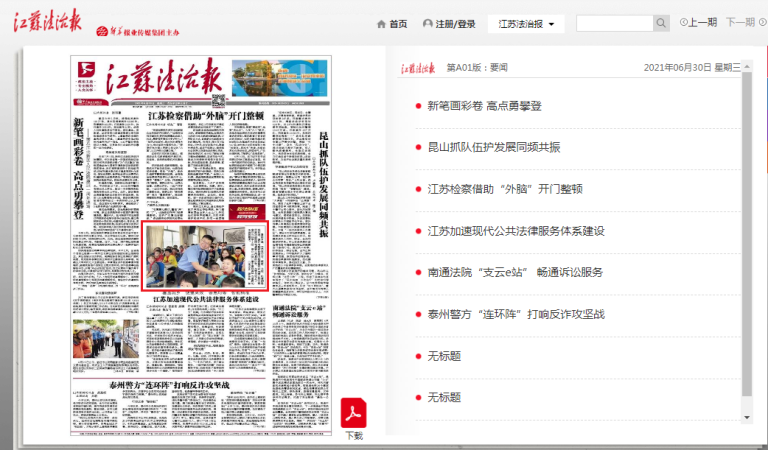Click the 江苏法治报 logo at top left
768x450 pixels.
[48, 21]
